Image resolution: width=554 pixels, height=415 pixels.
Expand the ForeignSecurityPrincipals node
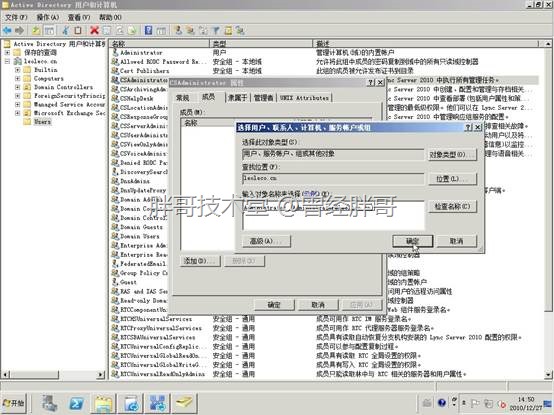pos(17,96)
